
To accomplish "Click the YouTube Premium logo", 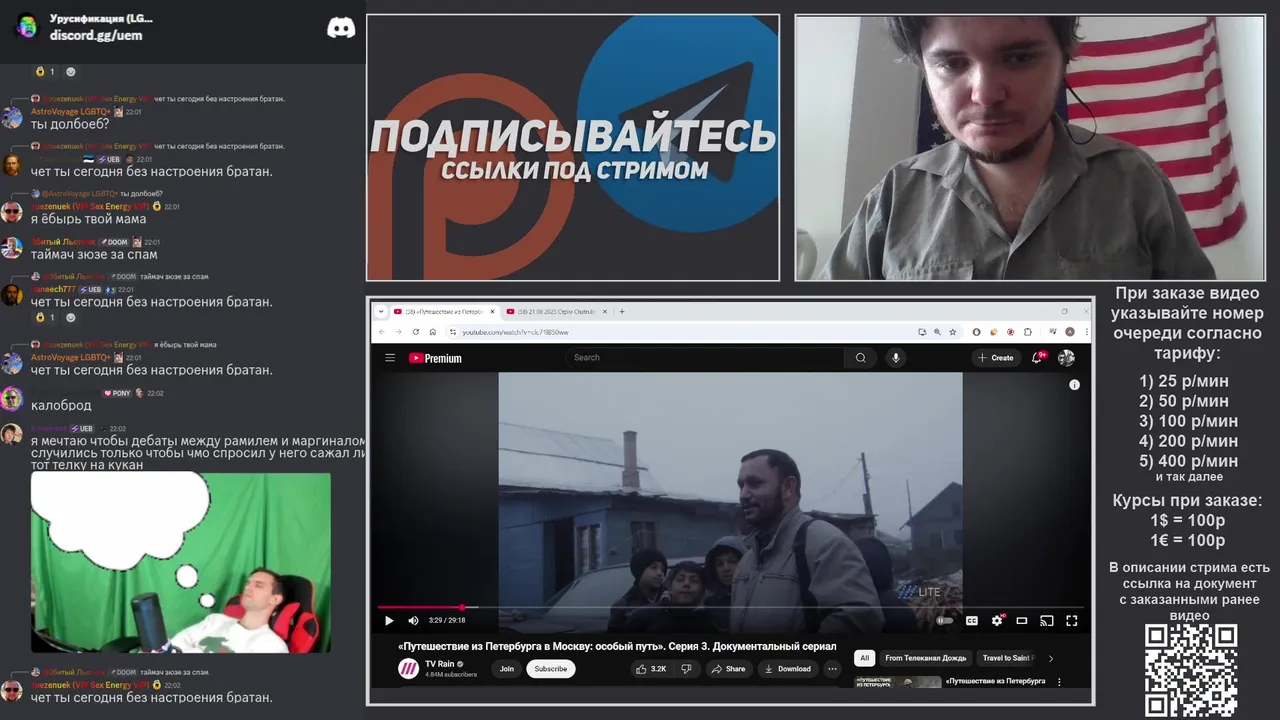I will pos(435,358).
